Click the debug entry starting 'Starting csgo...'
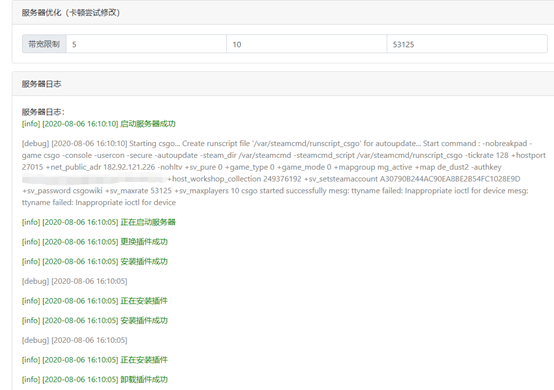The width and height of the screenshot is (554, 390). coord(284,173)
